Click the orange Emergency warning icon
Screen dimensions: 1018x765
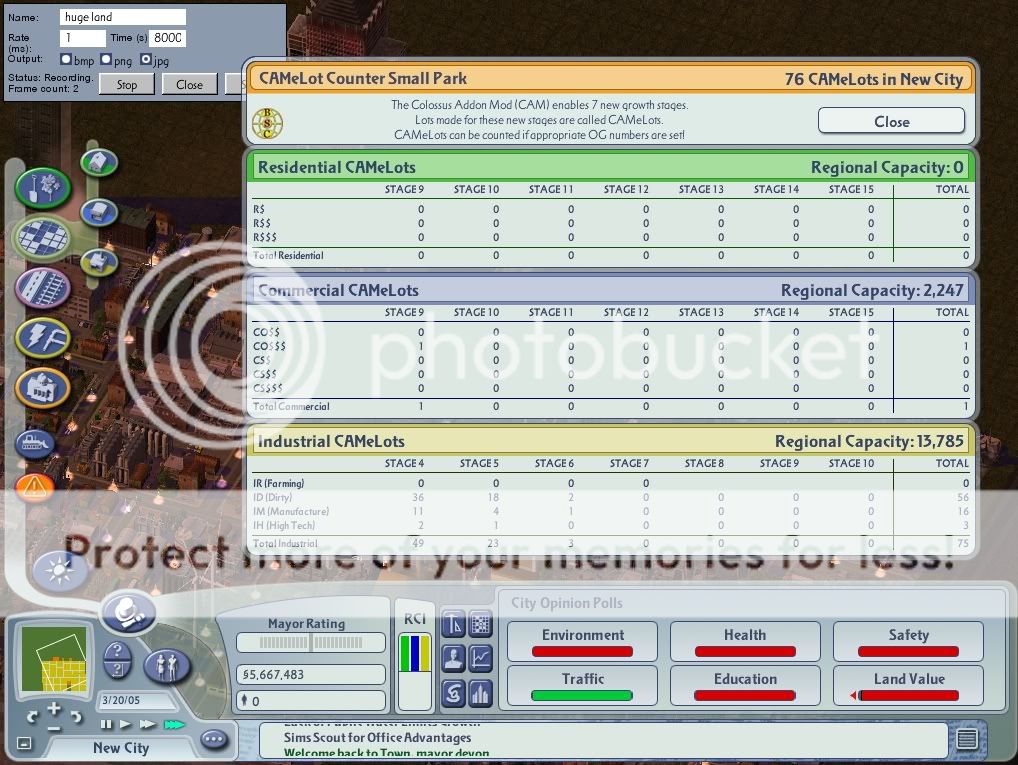pyautogui.click(x=35, y=487)
